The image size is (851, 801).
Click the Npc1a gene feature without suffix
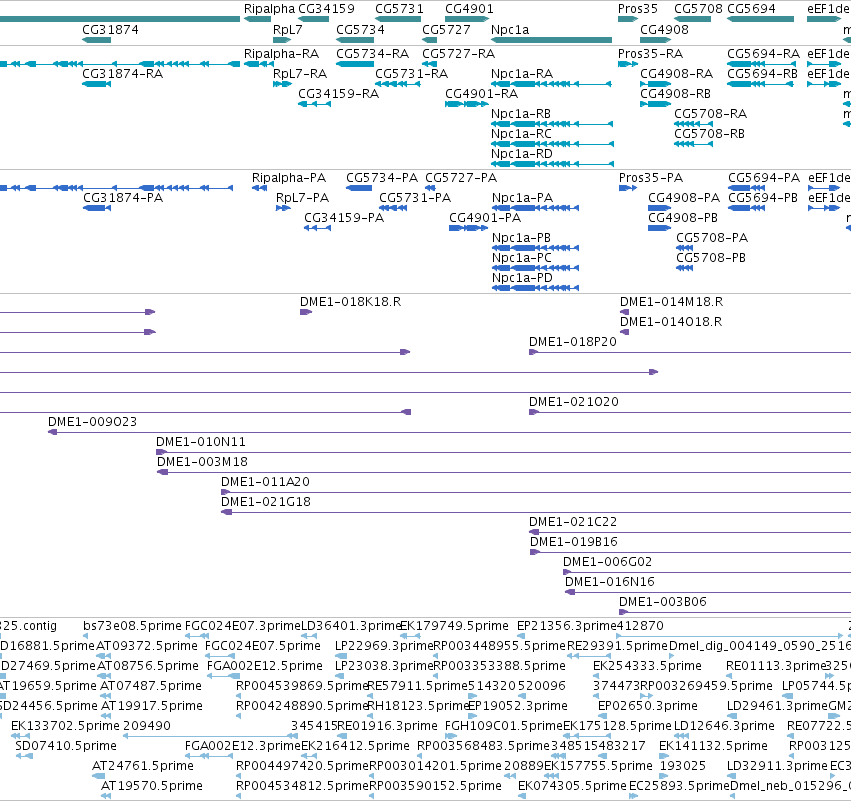[x=551, y=40]
